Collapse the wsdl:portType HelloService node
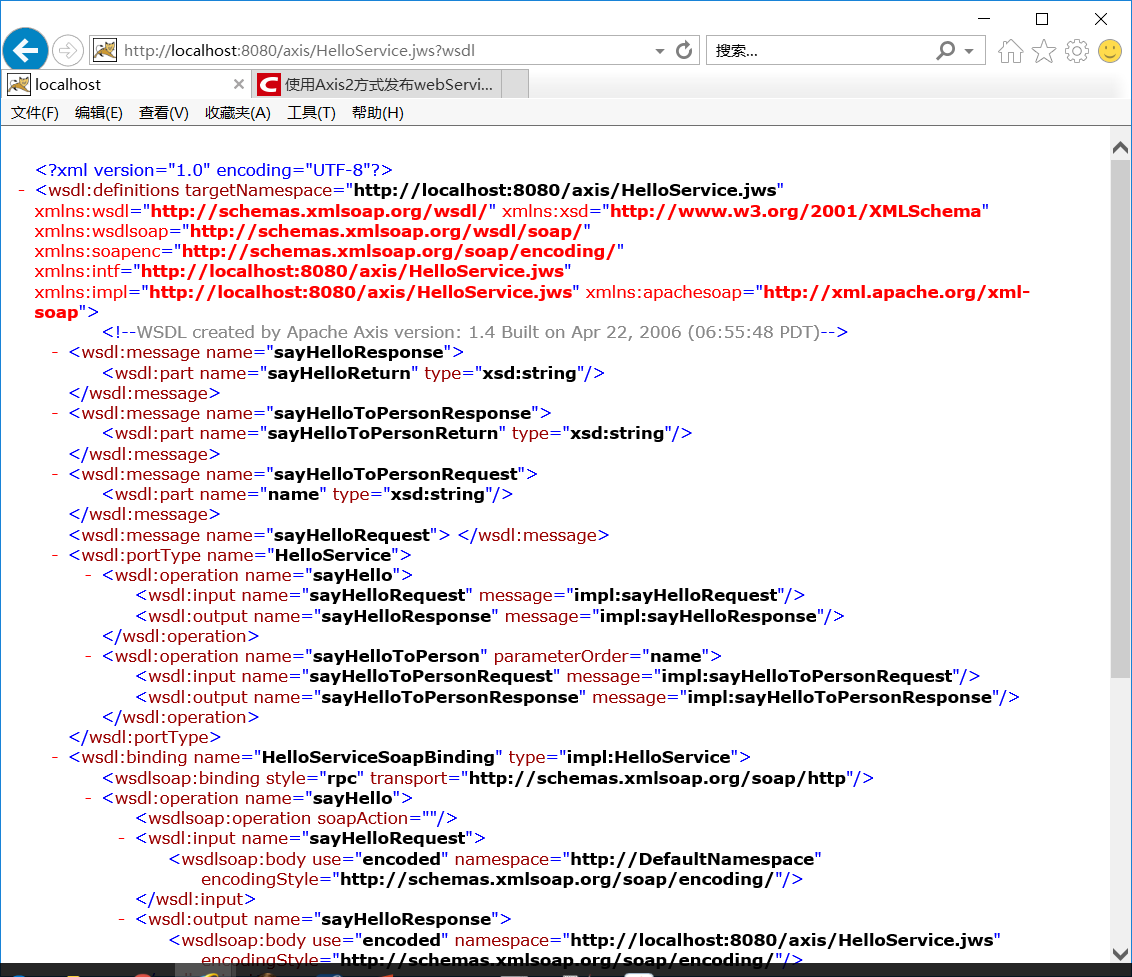The height and width of the screenshot is (977, 1132). (55, 555)
